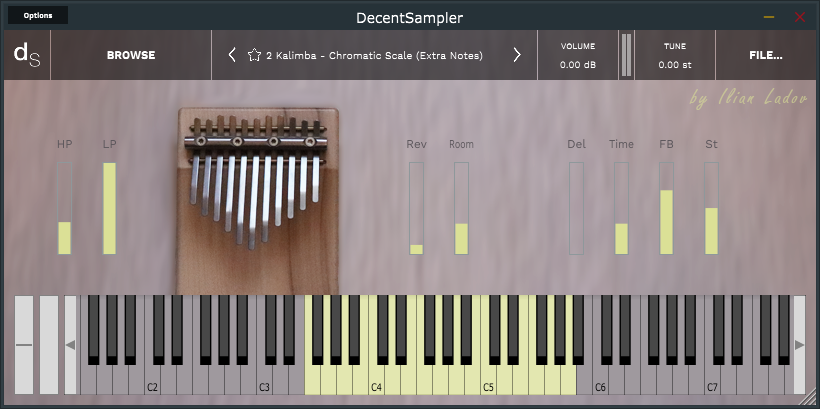This screenshot has width=820, height=409.
Task: Click the HP label text
Action: (x=64, y=144)
